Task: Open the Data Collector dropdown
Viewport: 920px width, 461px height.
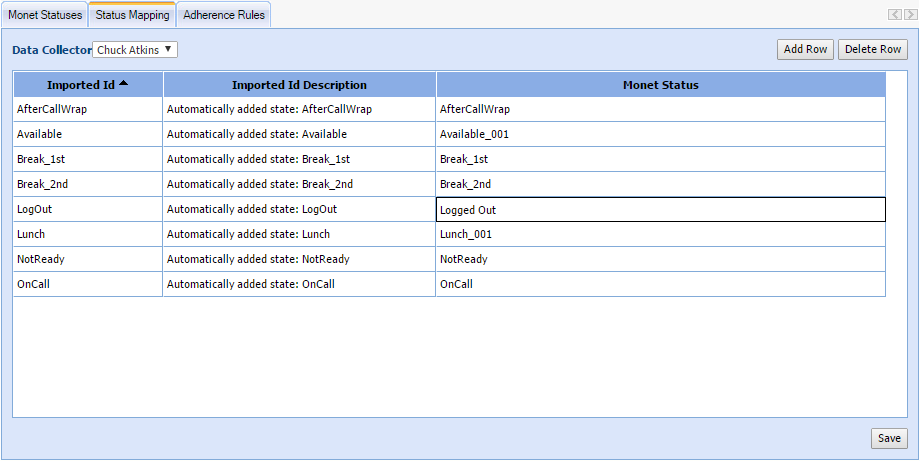Action: click(135, 50)
